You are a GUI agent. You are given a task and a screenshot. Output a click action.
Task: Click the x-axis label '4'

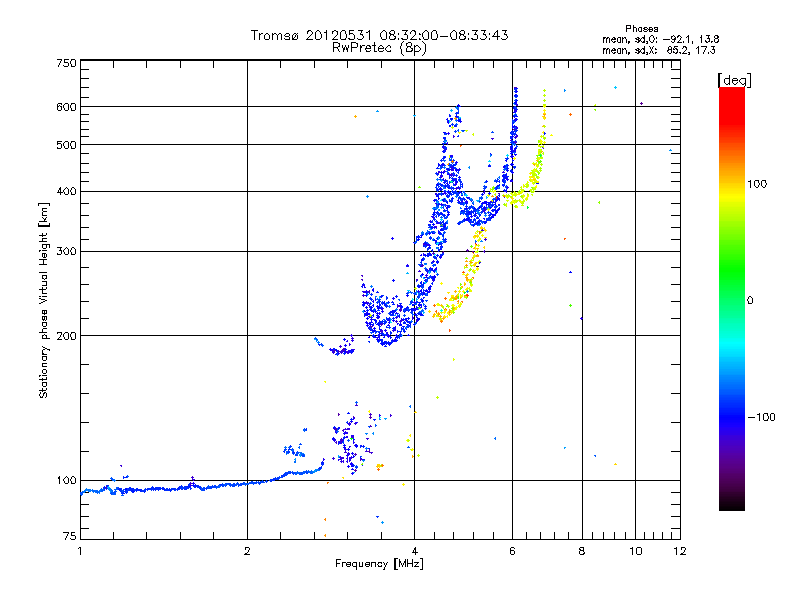tap(414, 551)
